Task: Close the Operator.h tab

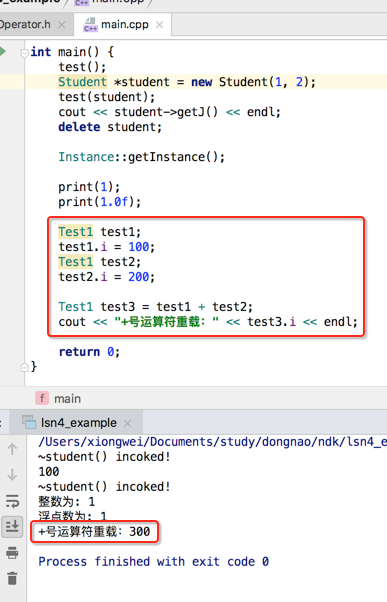Action: 61,25
